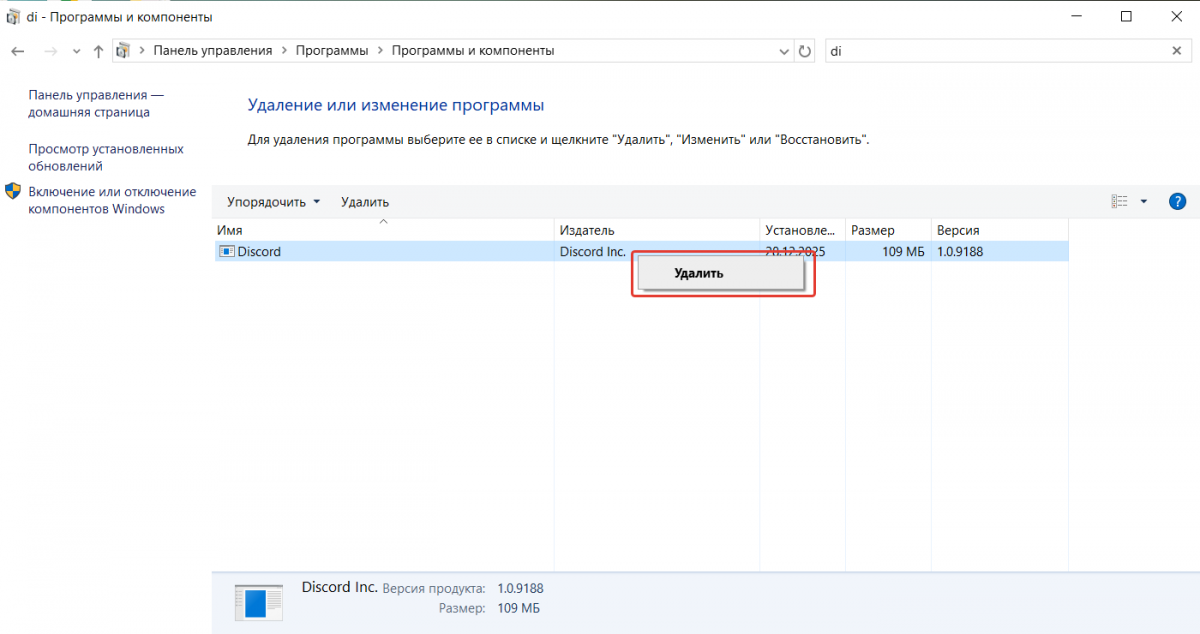Minimize the Programs and Components window
This screenshot has height=634, width=1200.
[1078, 17]
